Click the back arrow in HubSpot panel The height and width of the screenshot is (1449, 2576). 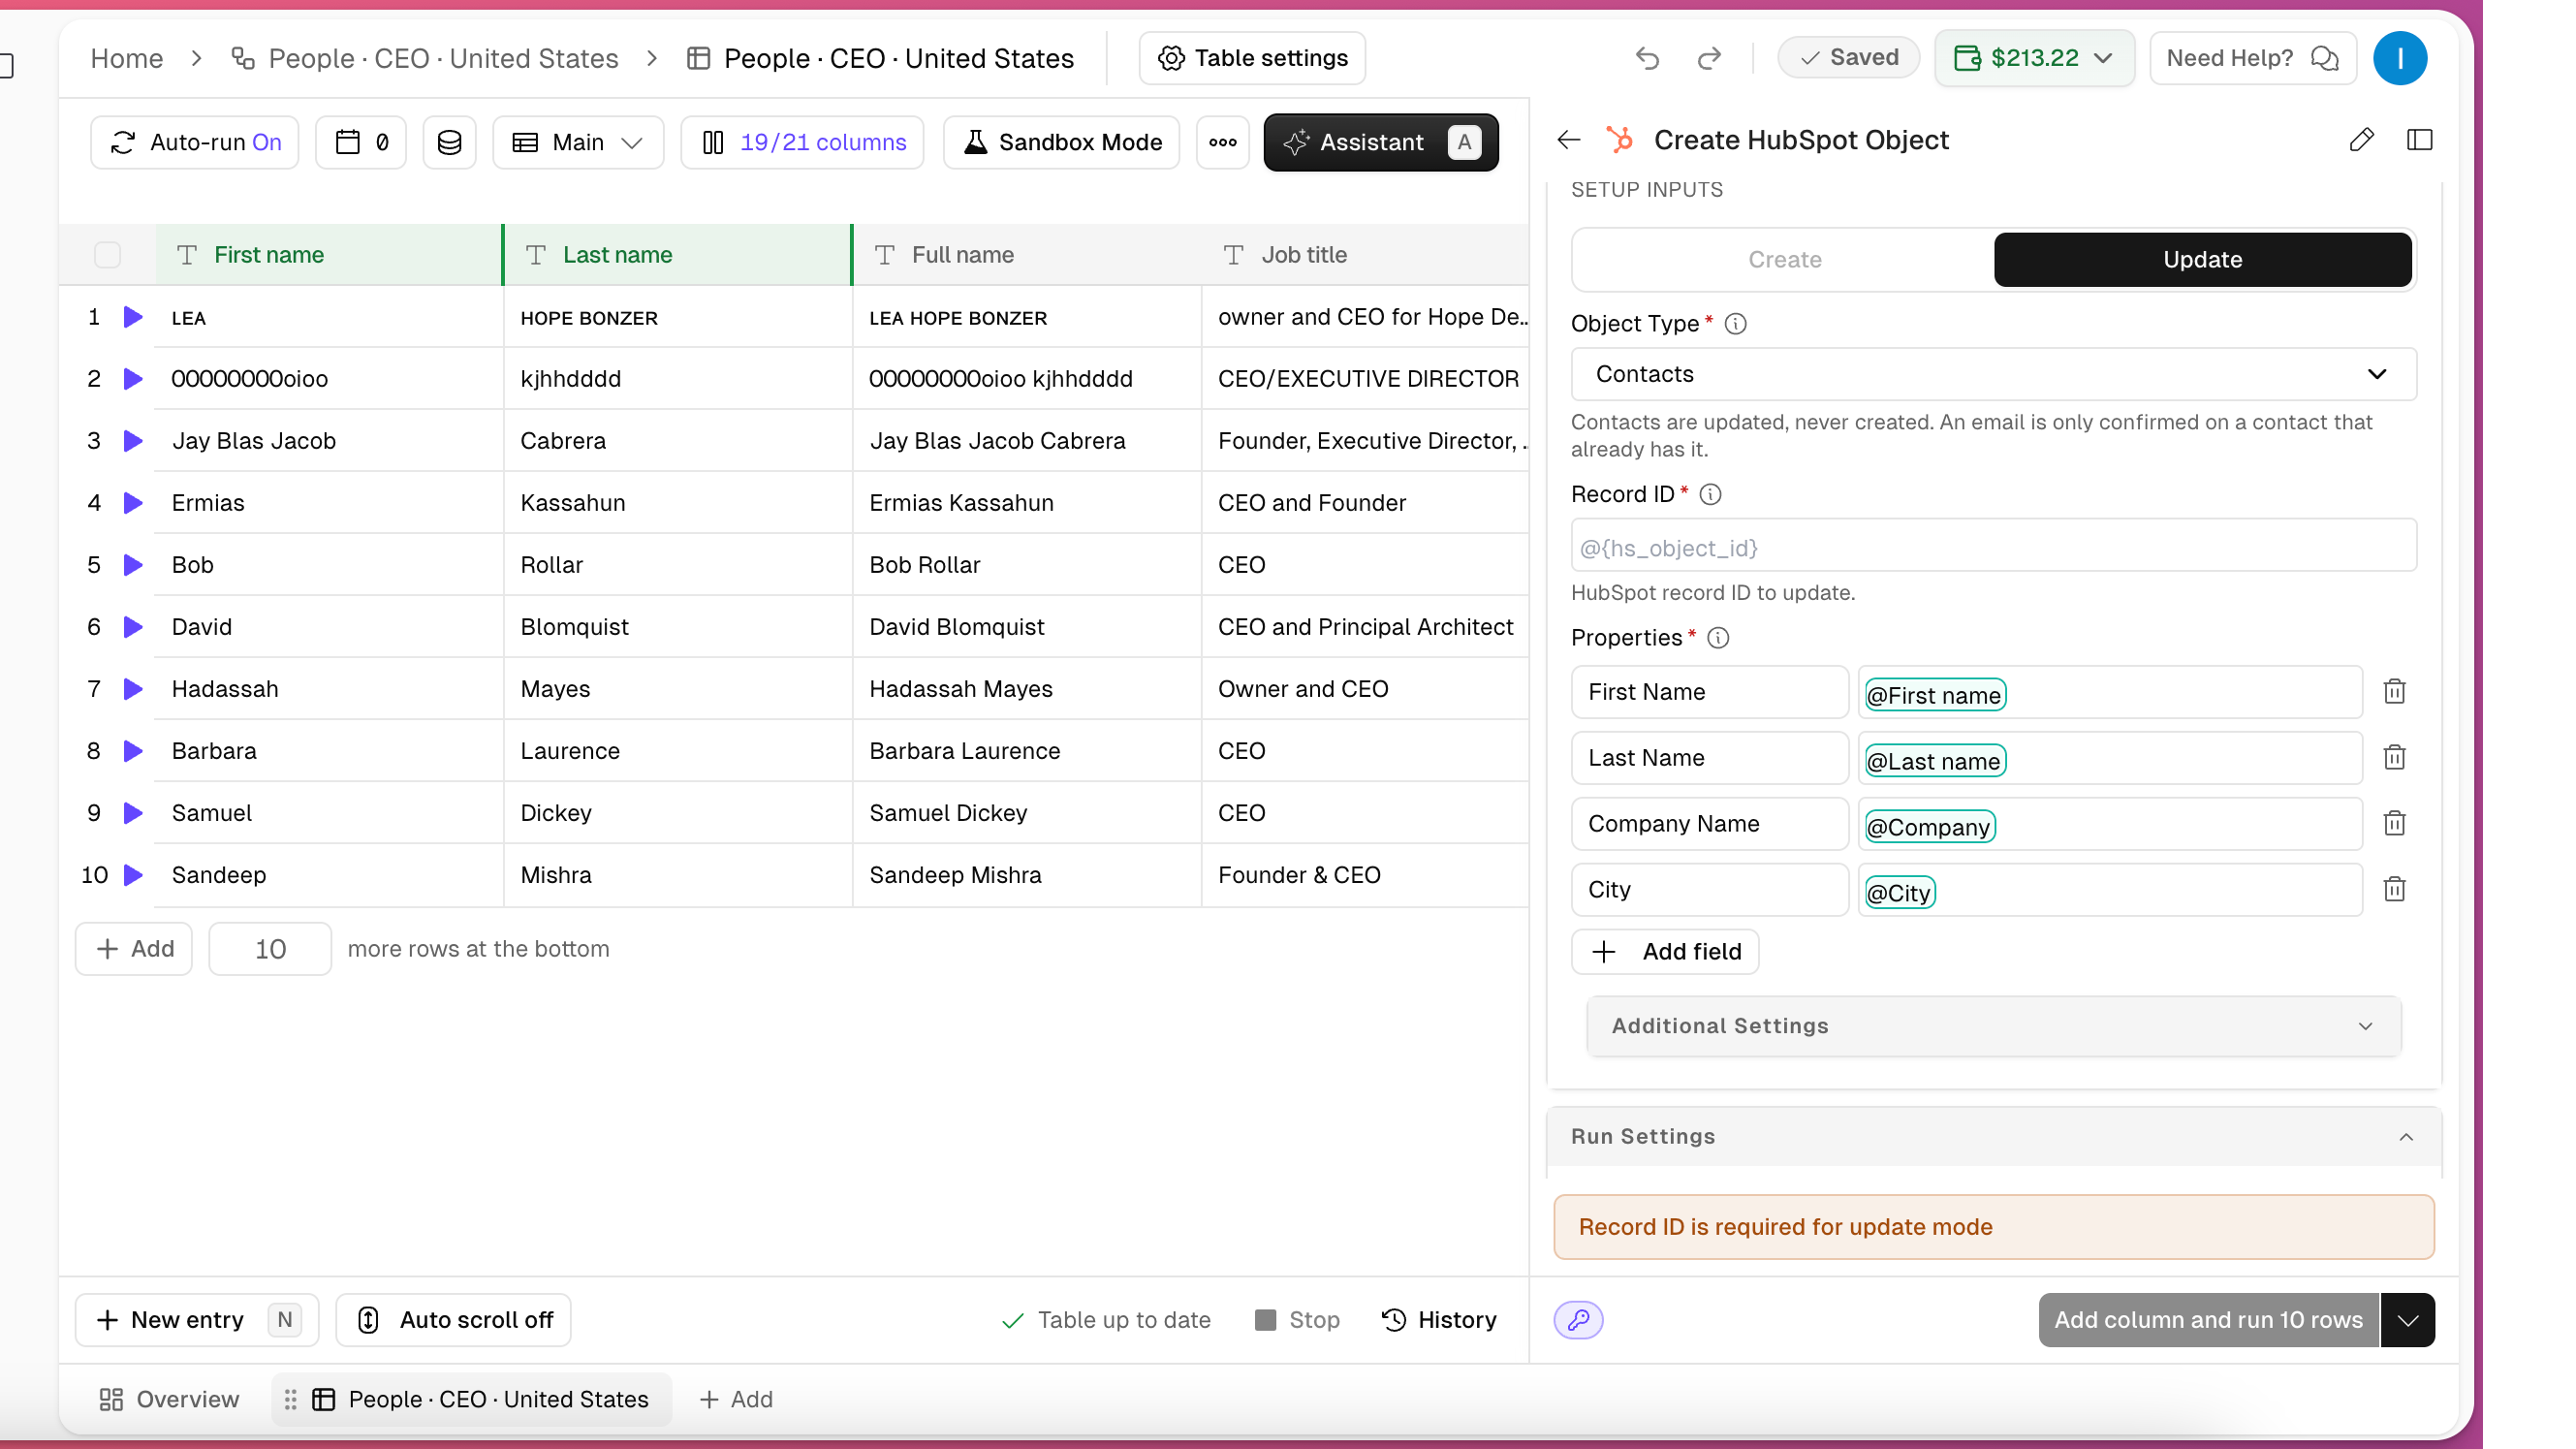(1568, 140)
